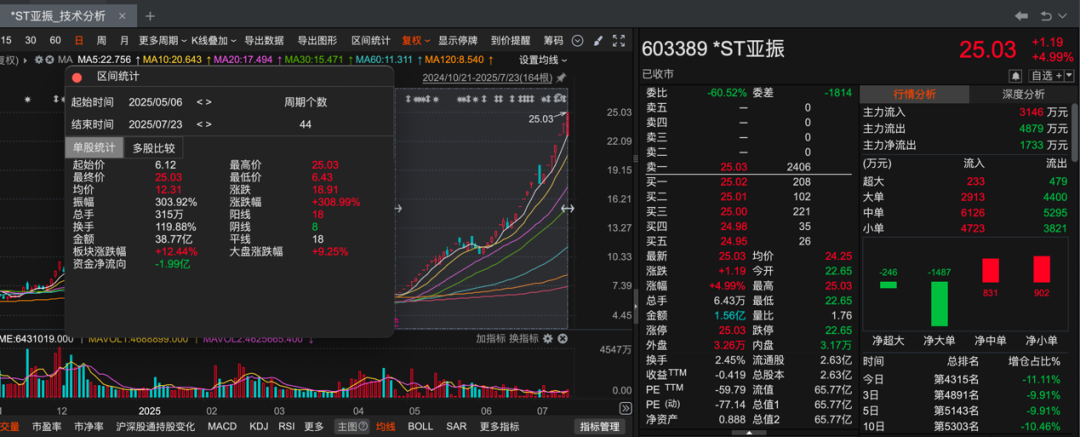Go back using the left arrow icon
This screenshot has width=1080, height=437.
1021,16
